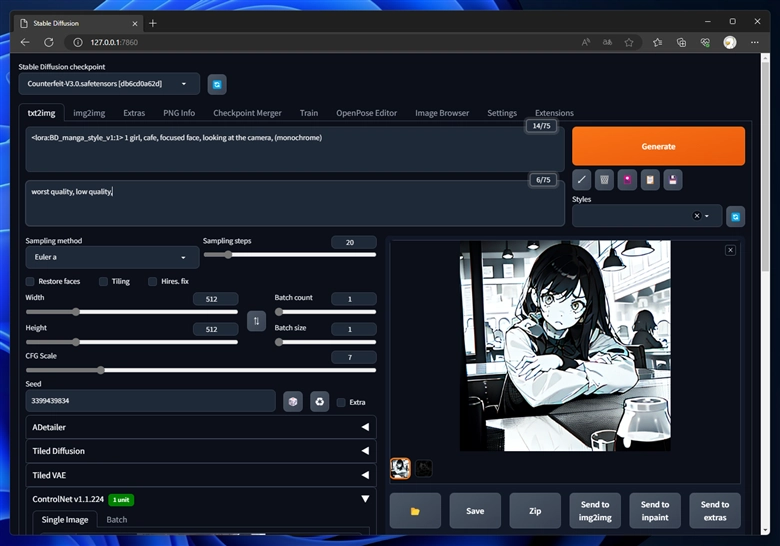Toggle the Tiling checkbox
The height and width of the screenshot is (546, 780).
(x=104, y=281)
